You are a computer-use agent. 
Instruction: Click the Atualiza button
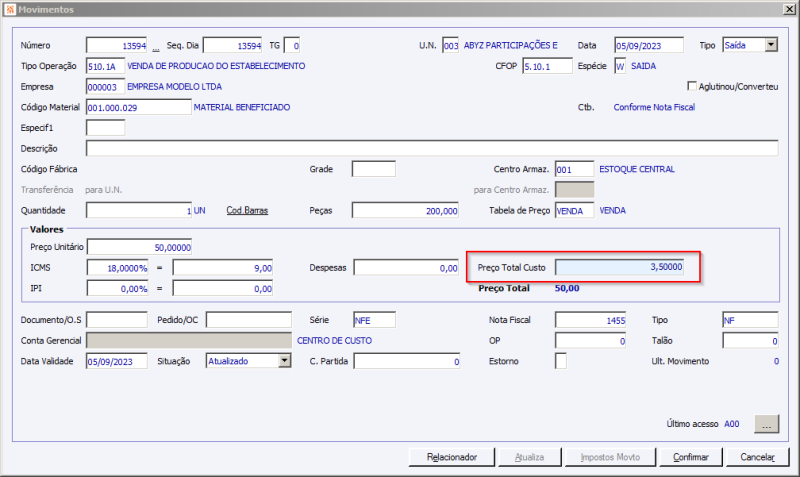[x=530, y=457]
